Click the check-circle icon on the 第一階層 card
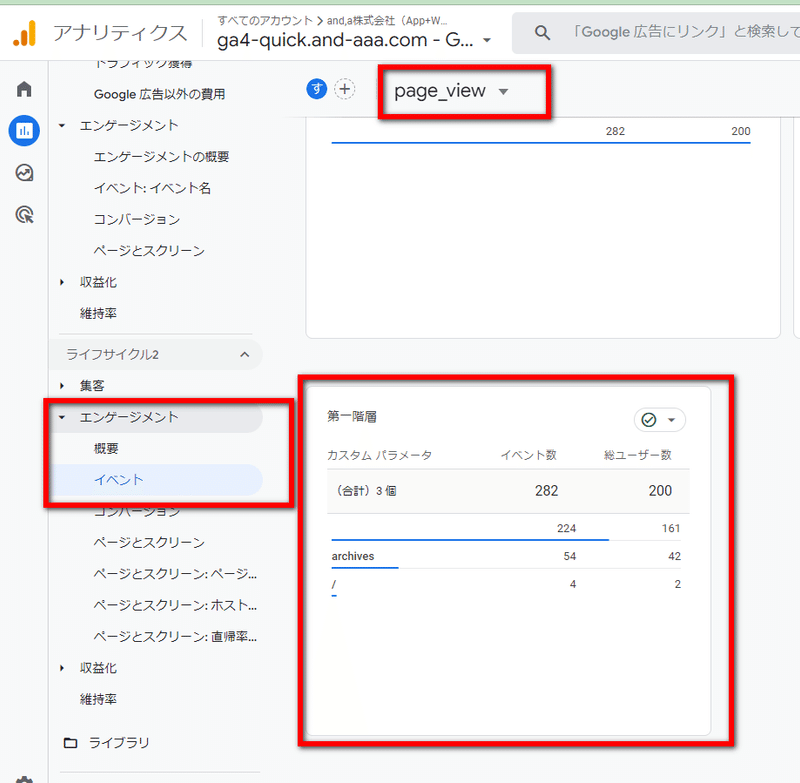The height and width of the screenshot is (783, 800). (x=648, y=420)
